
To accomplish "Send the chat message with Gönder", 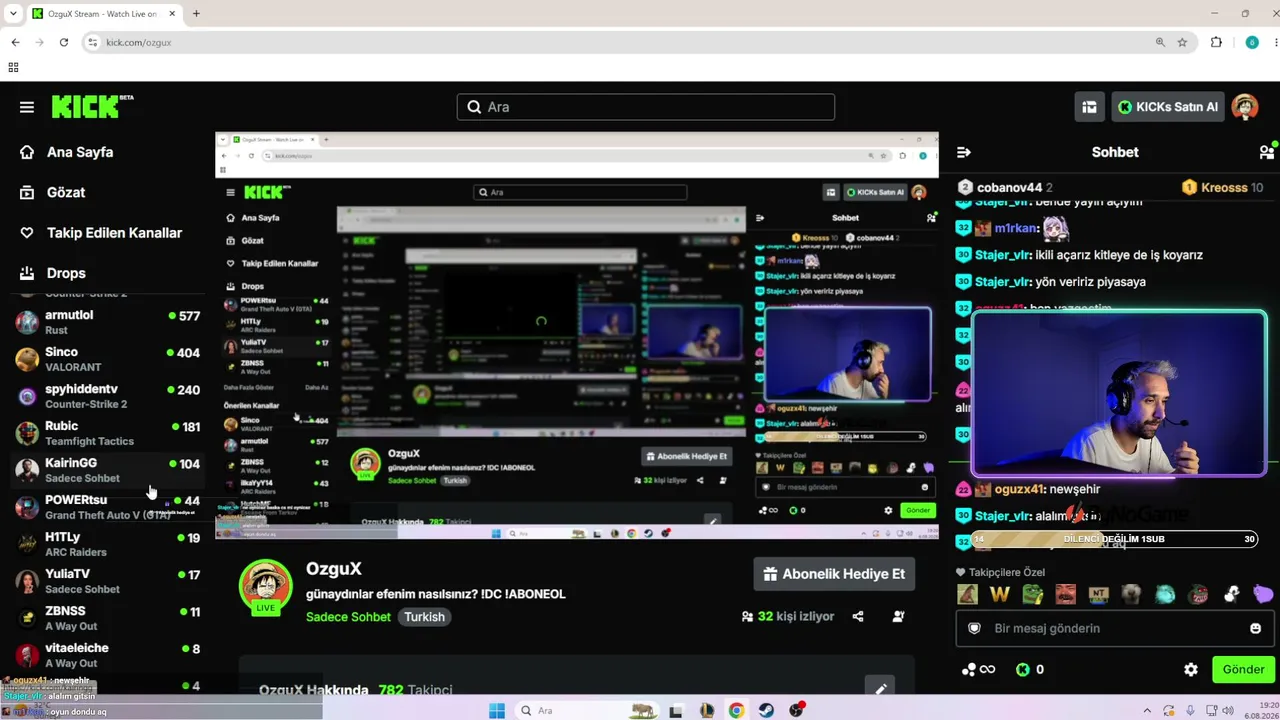I will click(x=1243, y=669).
